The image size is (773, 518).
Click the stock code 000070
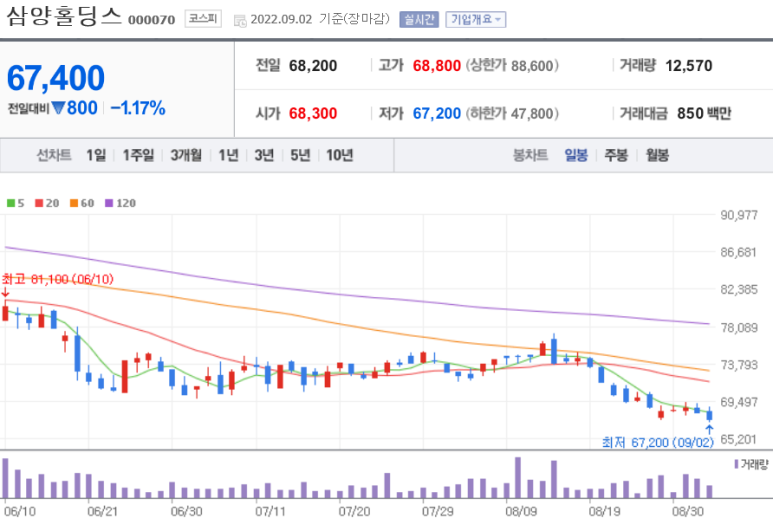coord(151,20)
